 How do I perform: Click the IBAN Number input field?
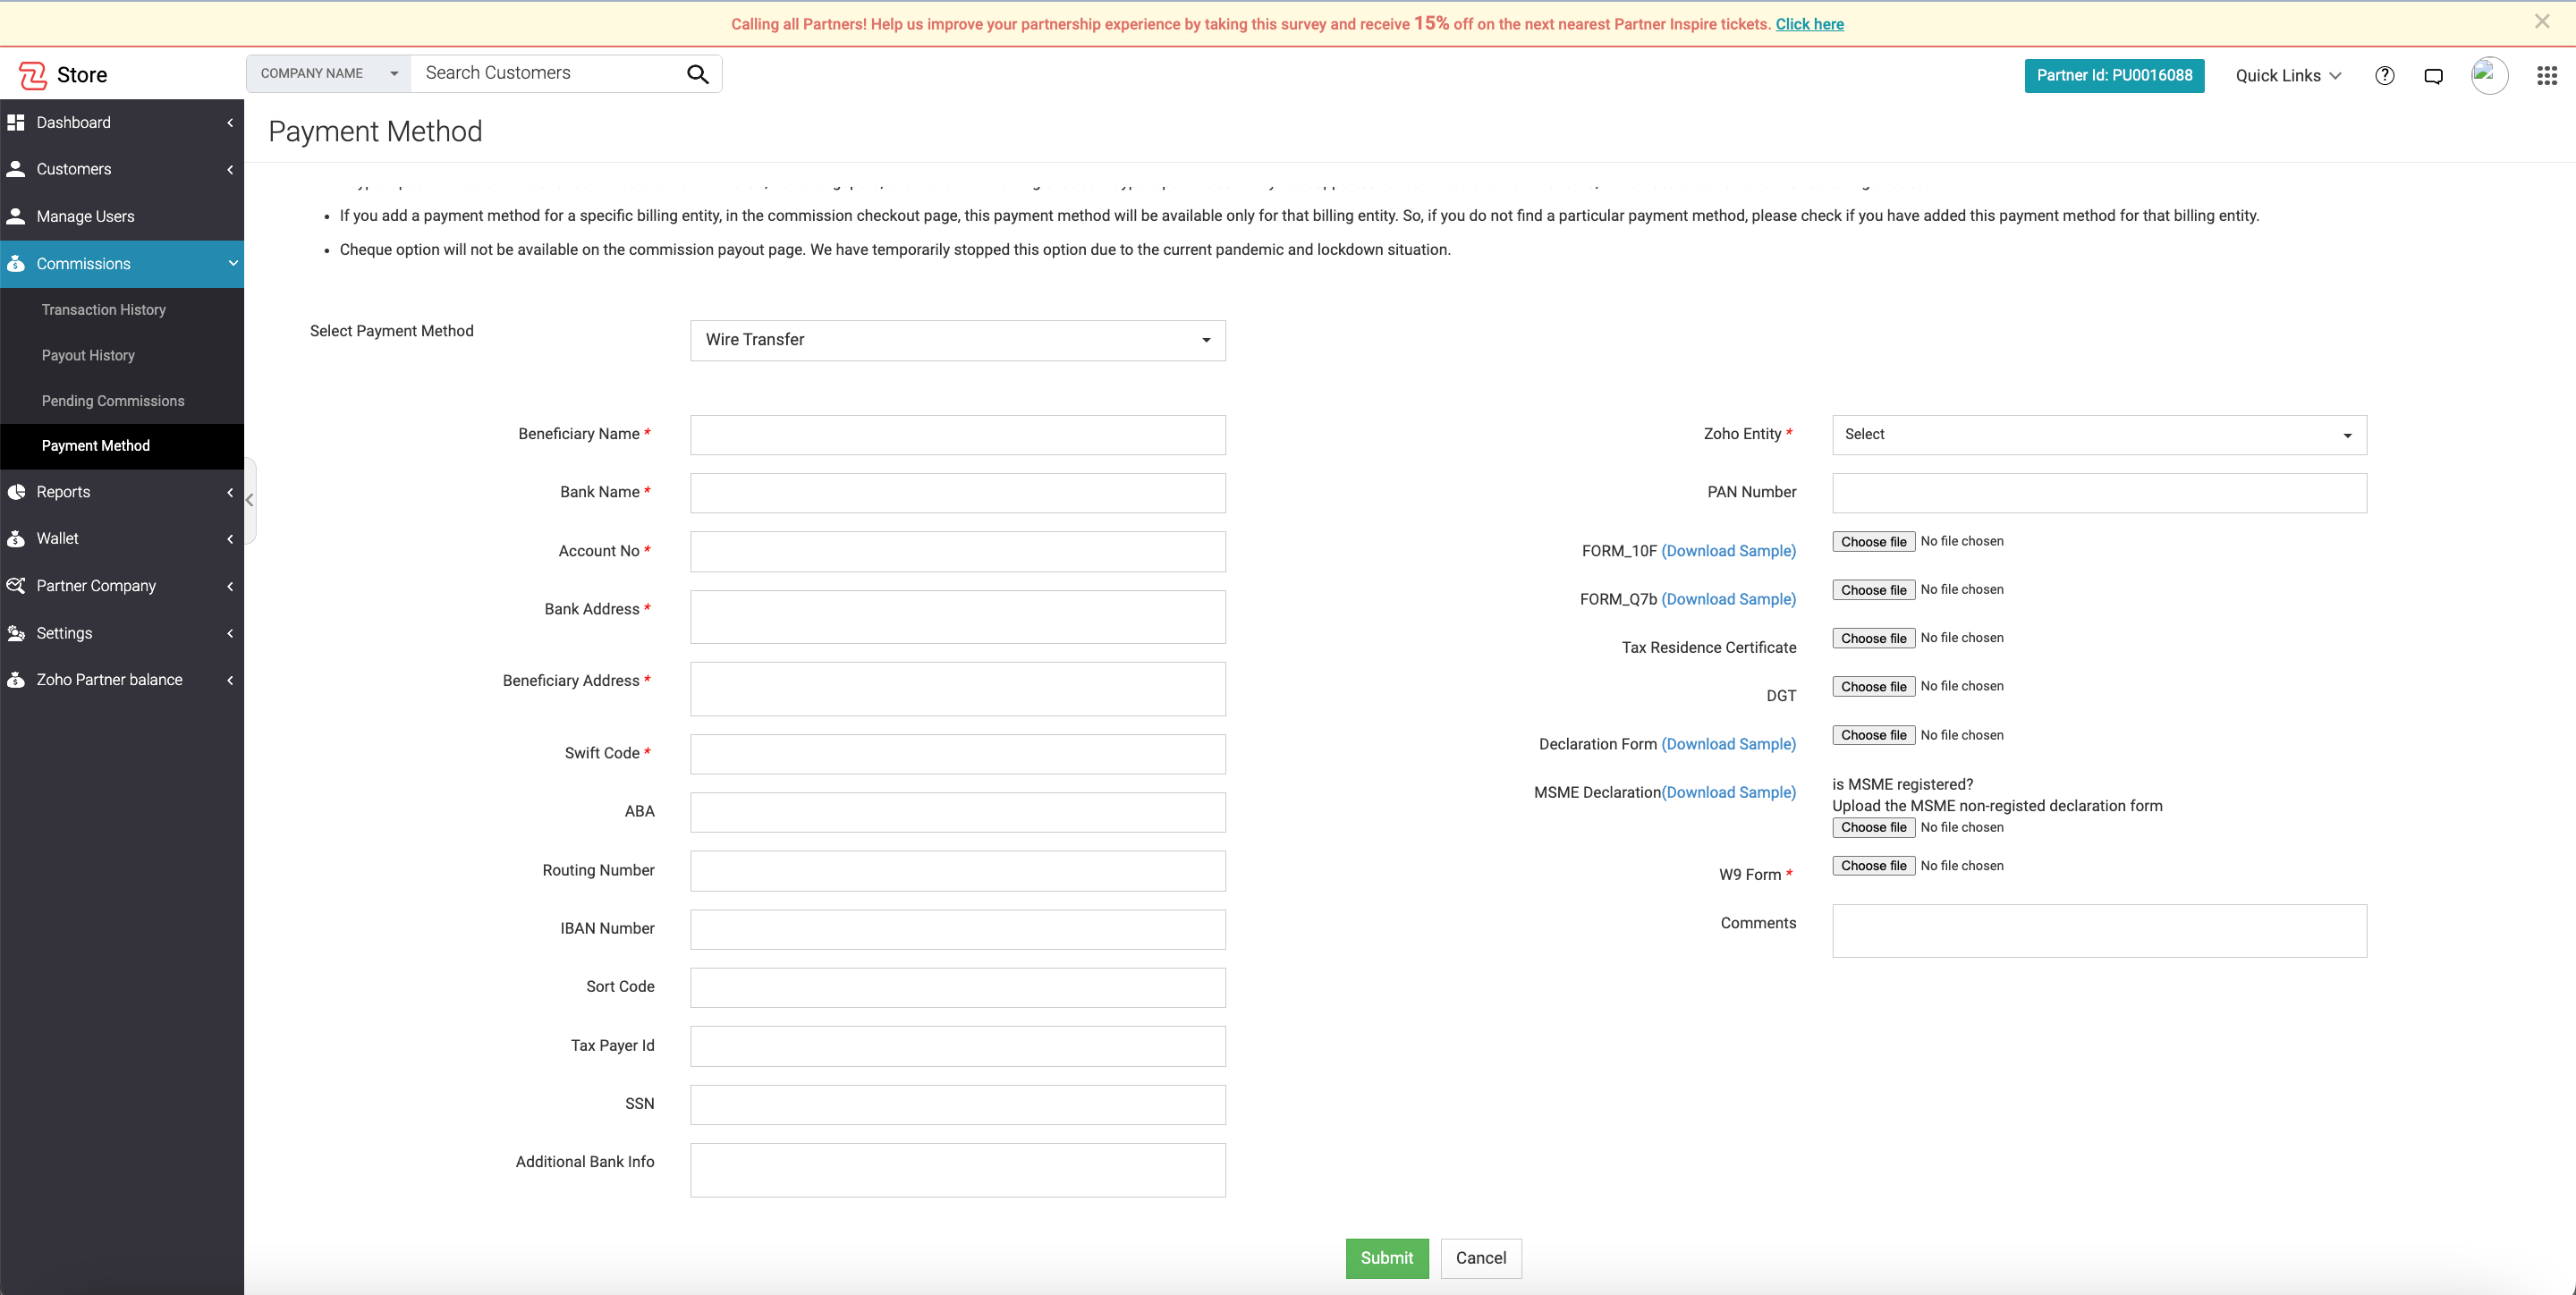957,929
